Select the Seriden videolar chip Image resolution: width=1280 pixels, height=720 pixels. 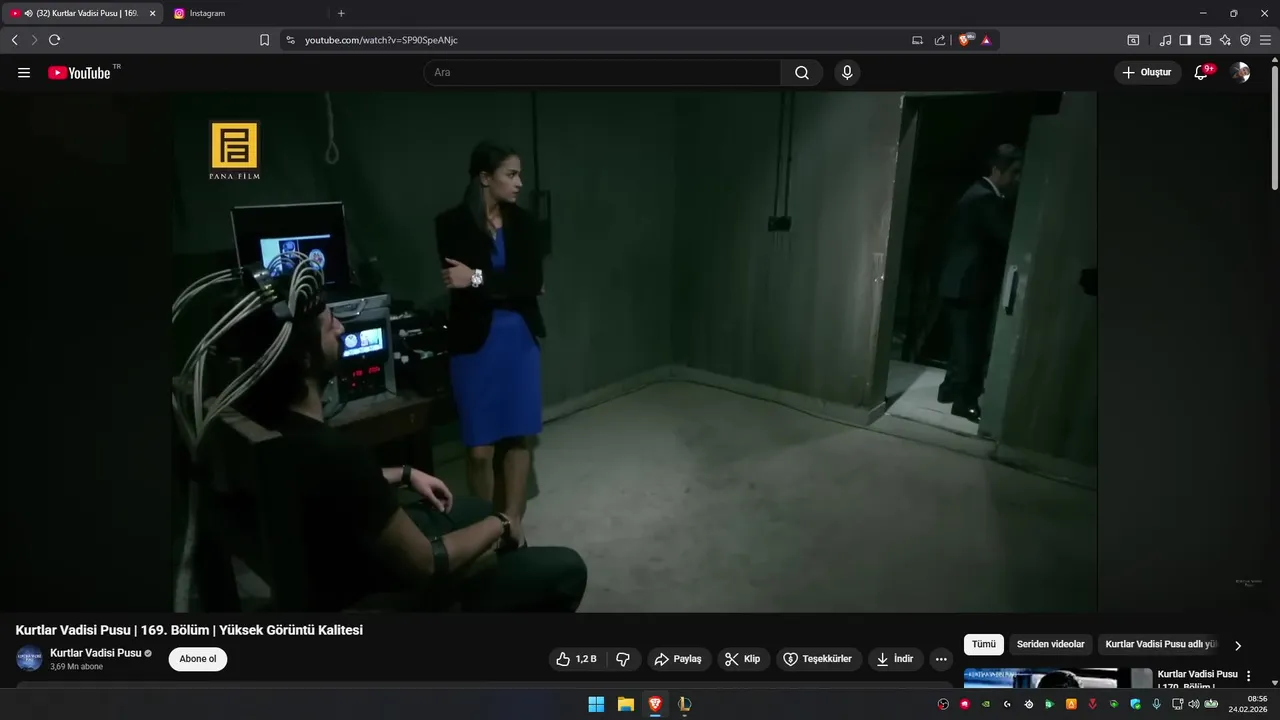[x=1050, y=645]
